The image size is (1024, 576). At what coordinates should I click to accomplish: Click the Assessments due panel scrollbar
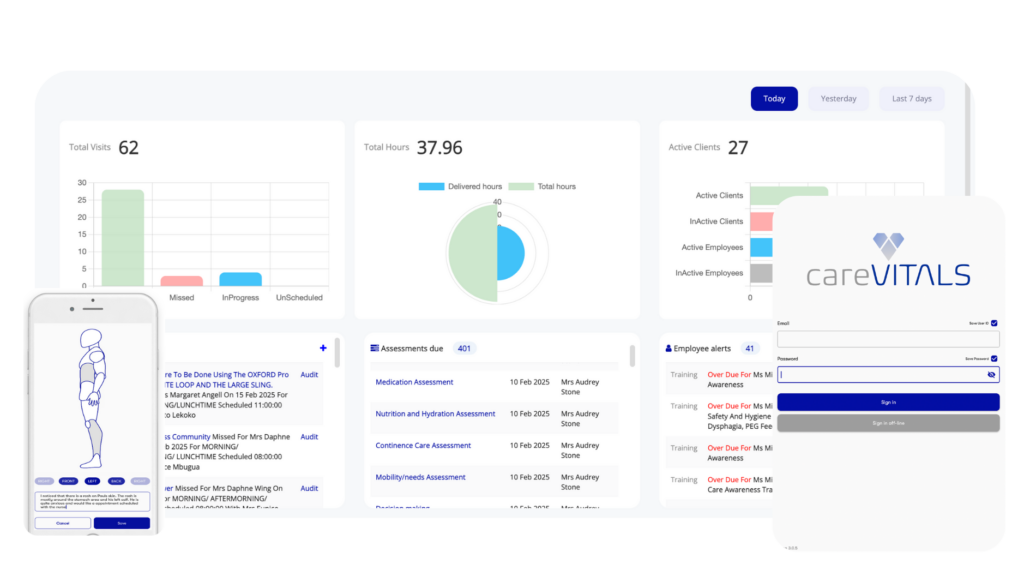(631, 356)
